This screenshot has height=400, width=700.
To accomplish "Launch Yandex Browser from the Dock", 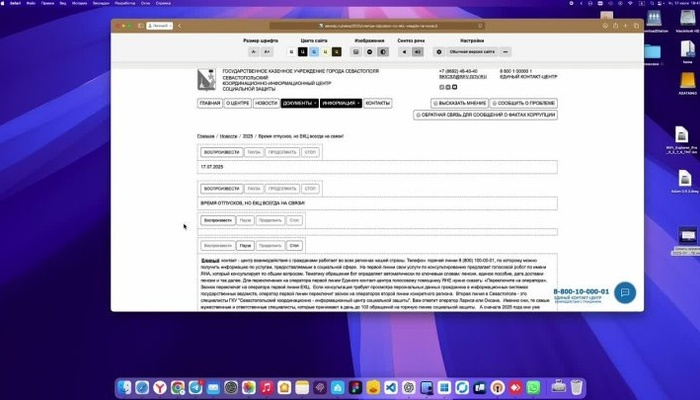I will pos(160,387).
